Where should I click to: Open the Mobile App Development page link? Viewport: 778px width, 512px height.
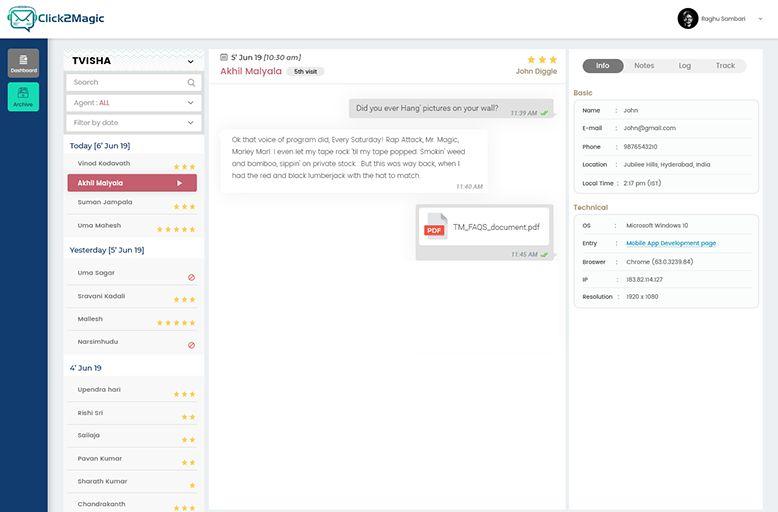[x=671, y=243]
